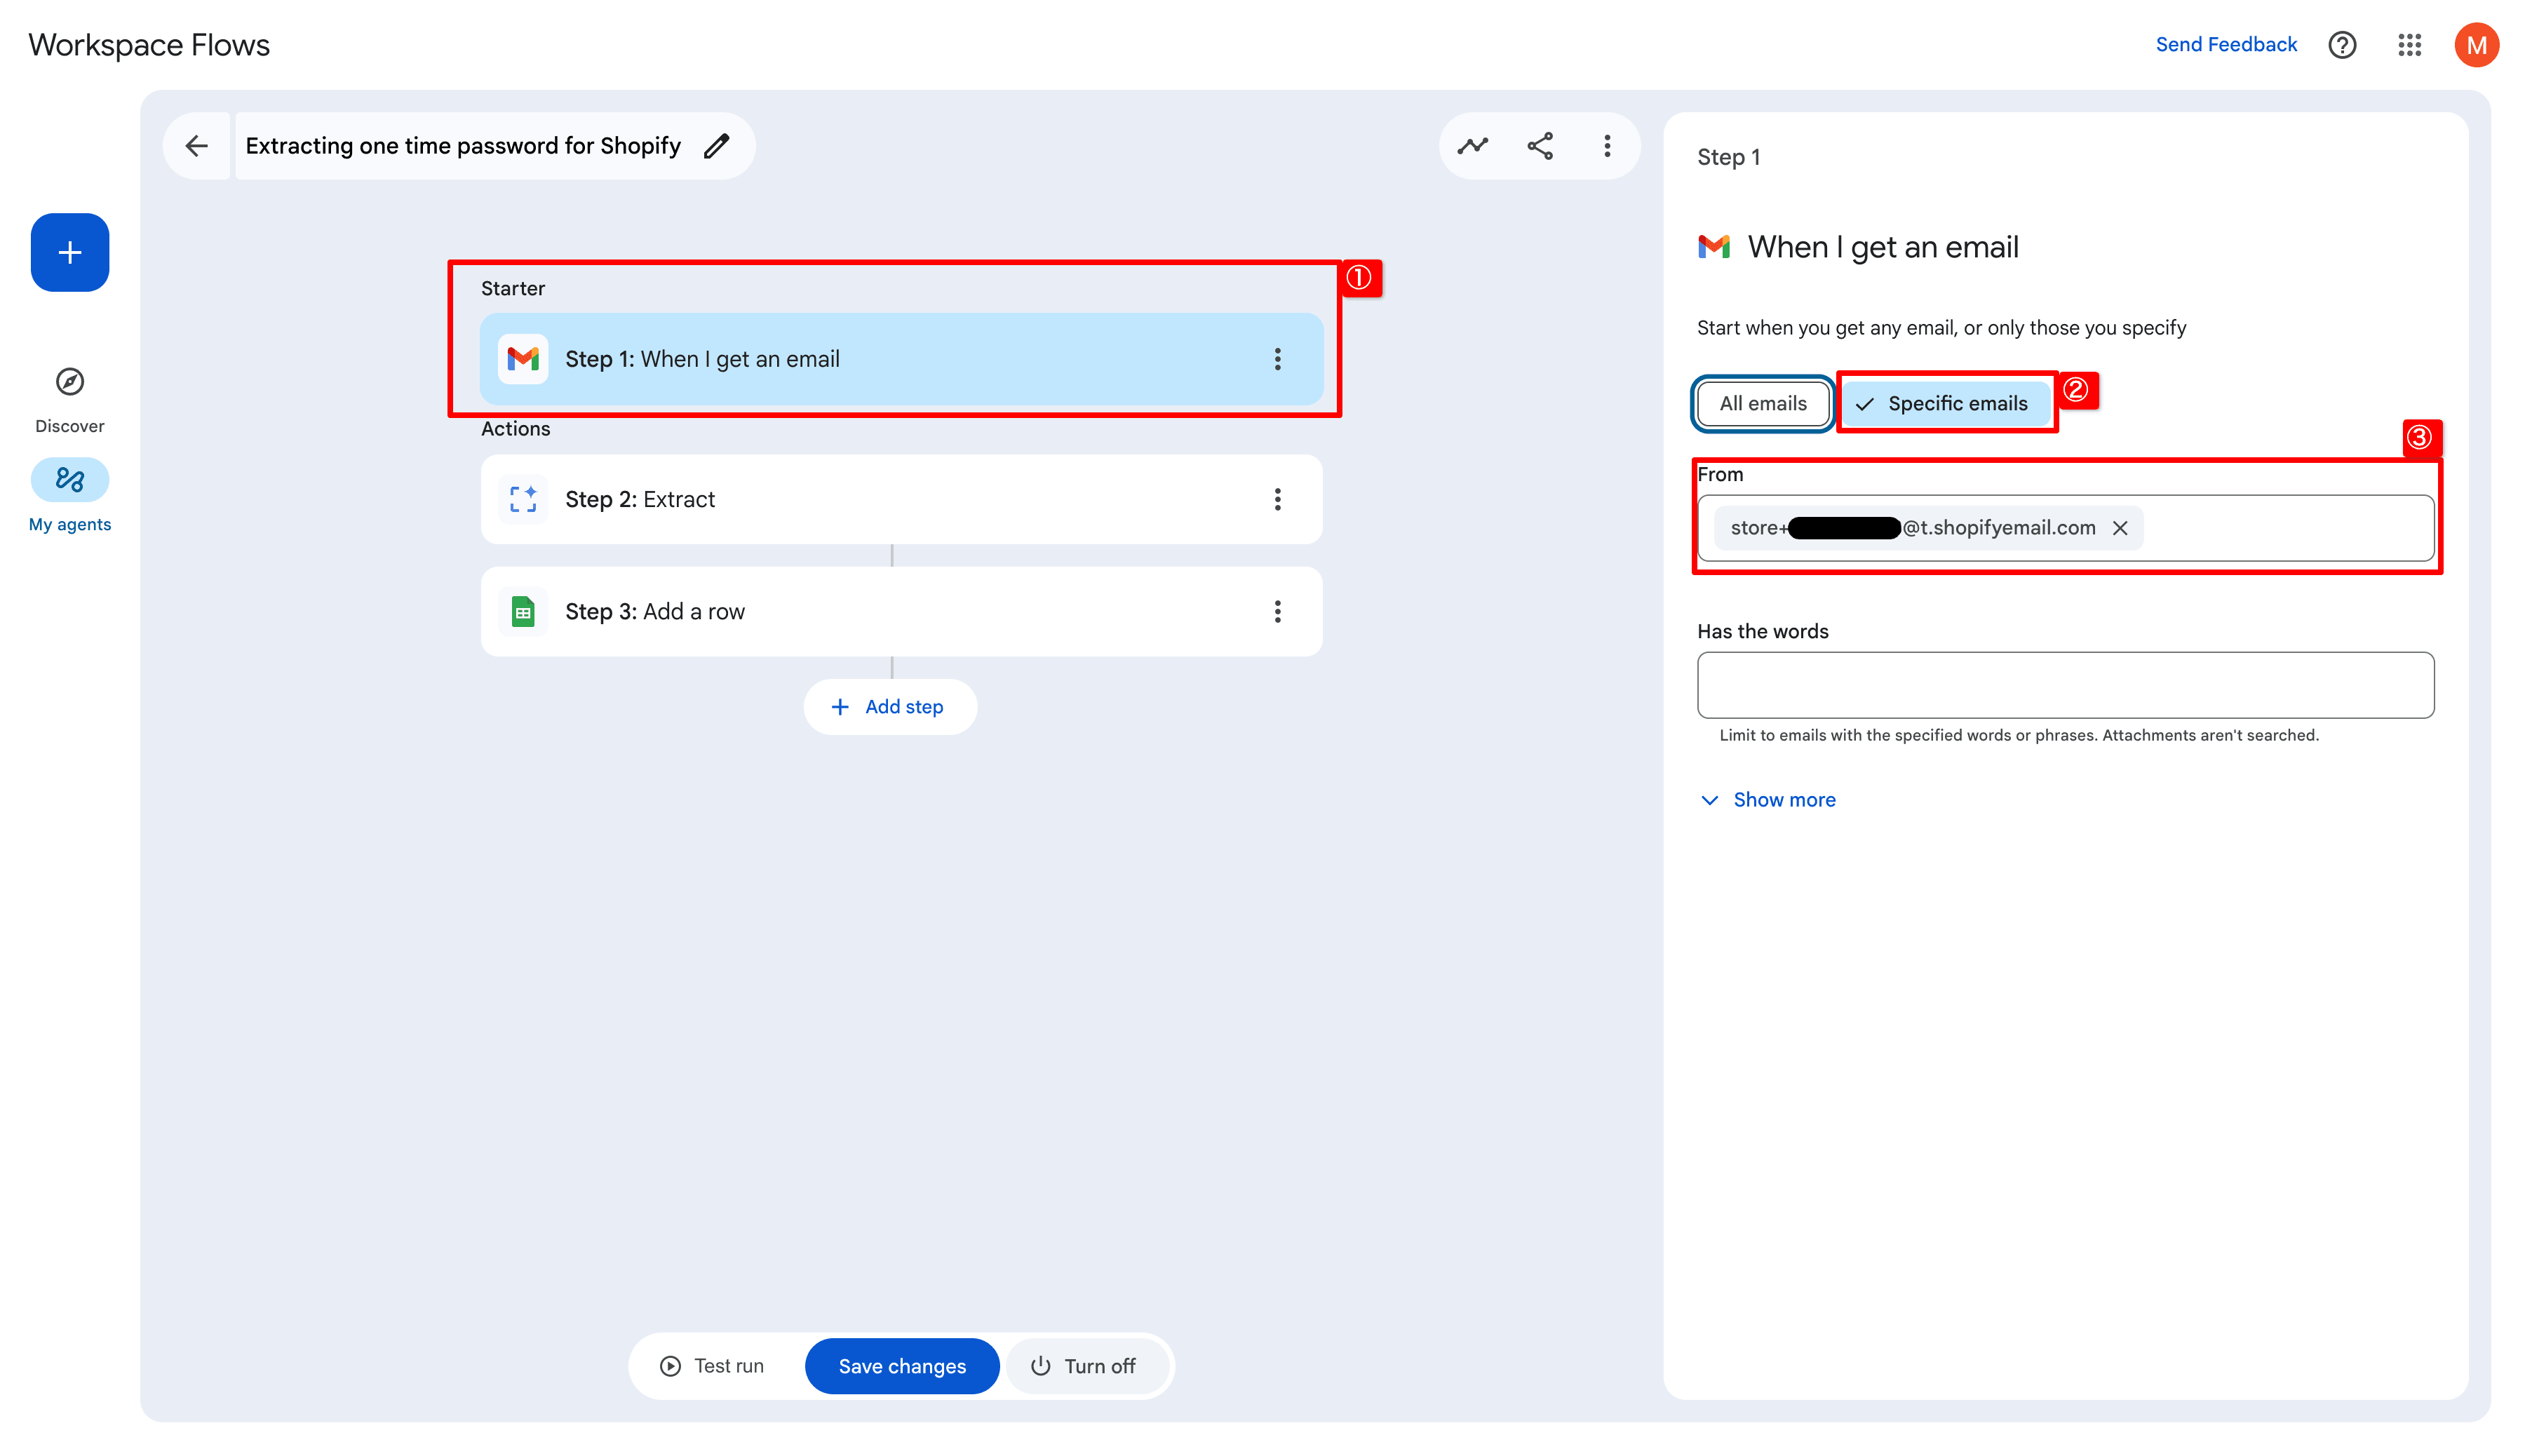Open help question mark icon
Screen dimensions: 2525x1456
click(2341, 45)
